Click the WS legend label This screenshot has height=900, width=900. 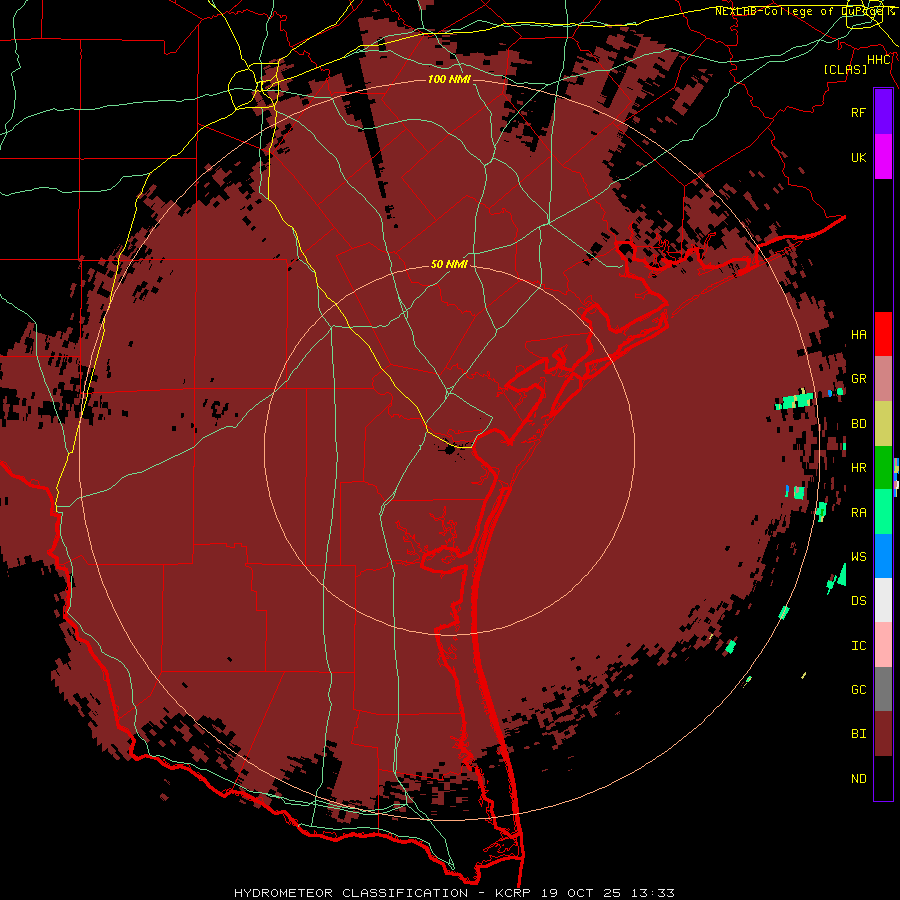click(x=858, y=556)
